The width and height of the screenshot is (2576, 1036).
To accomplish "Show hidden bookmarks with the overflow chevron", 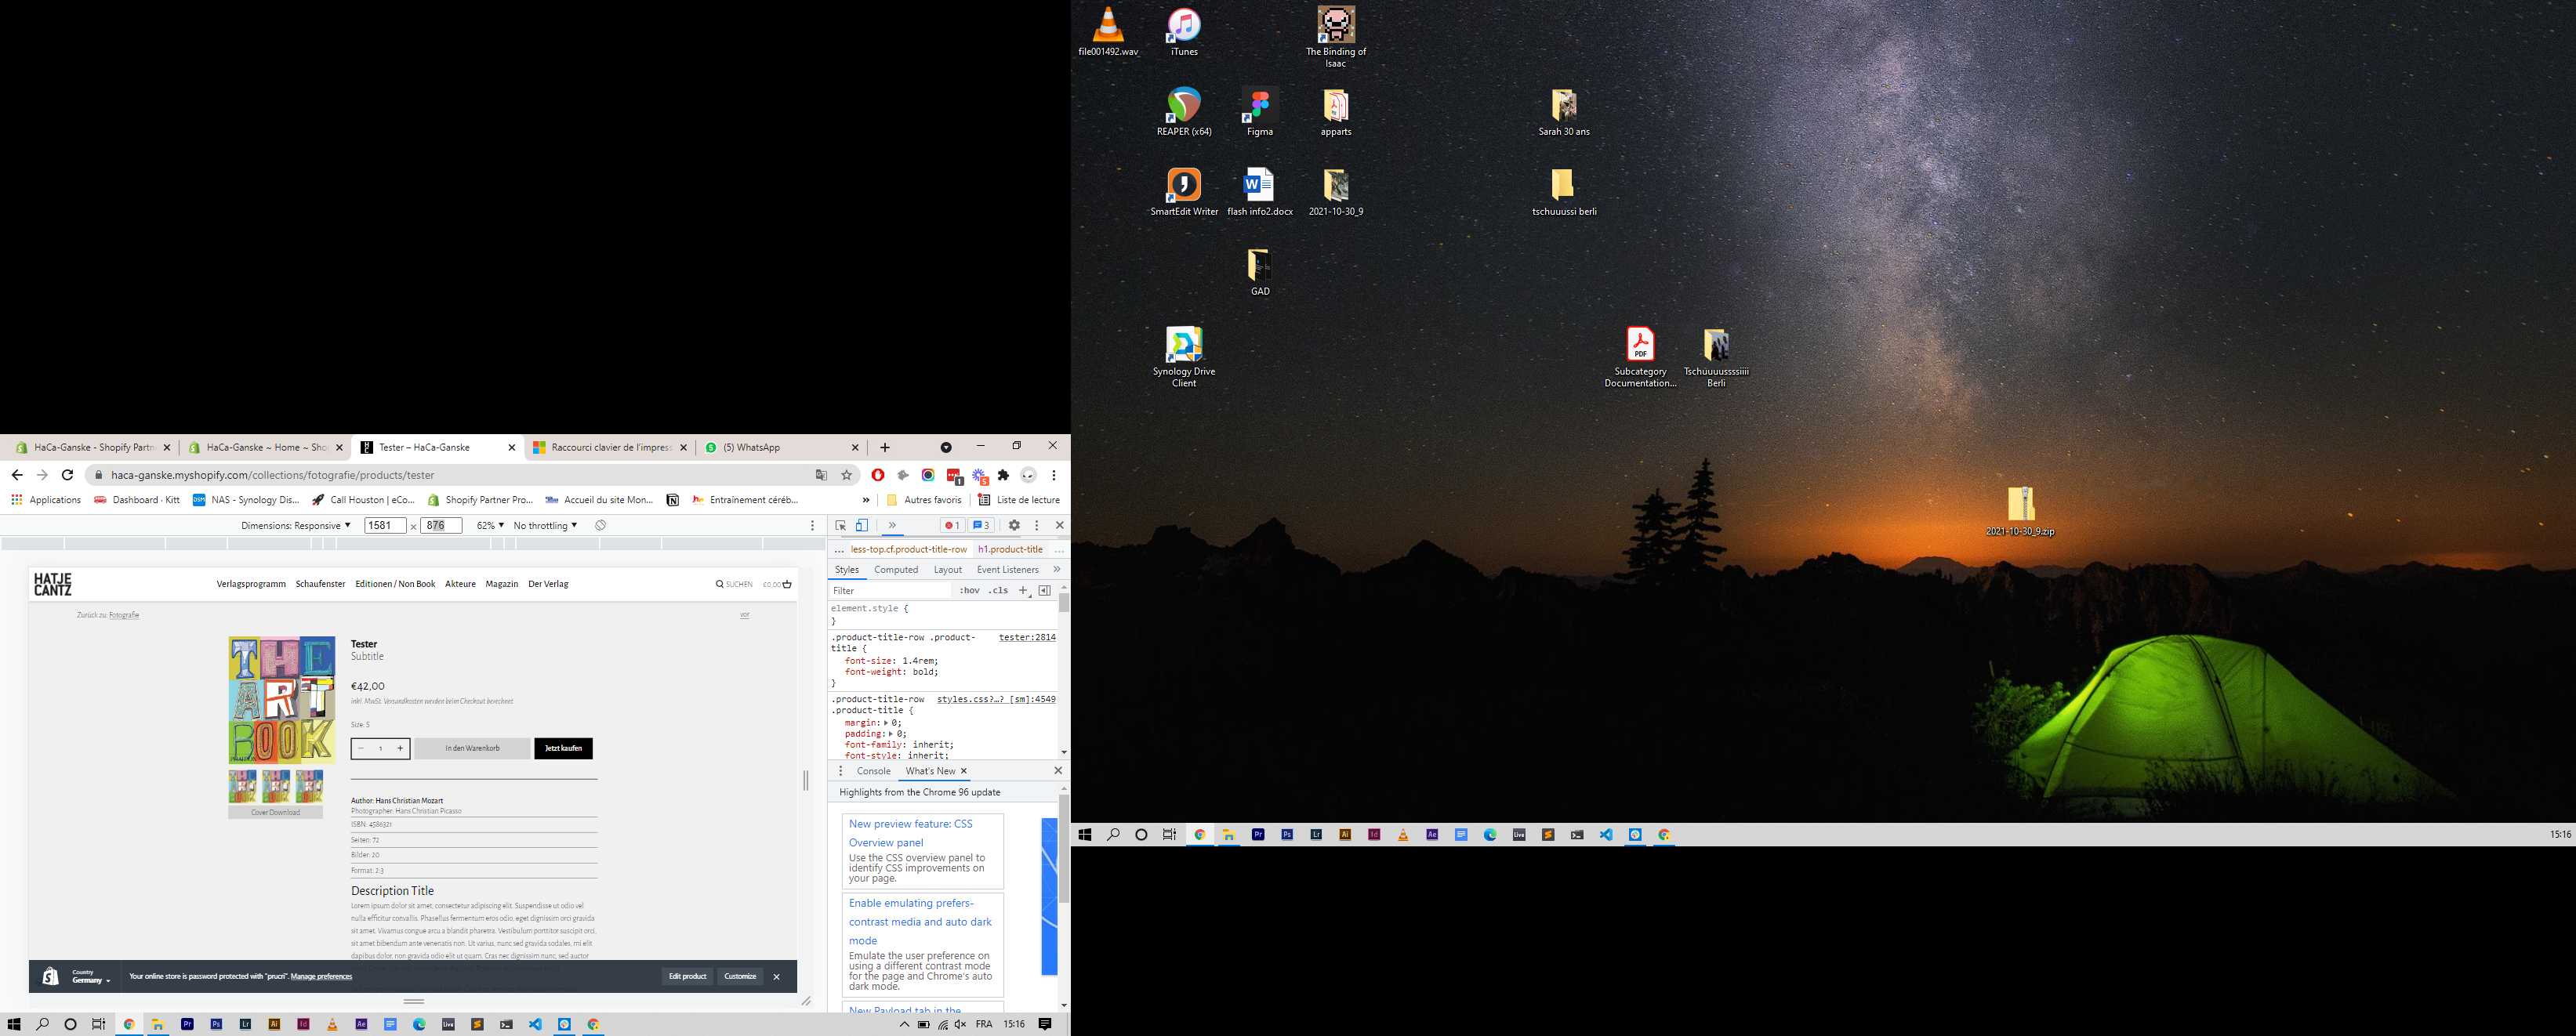I will coord(866,500).
